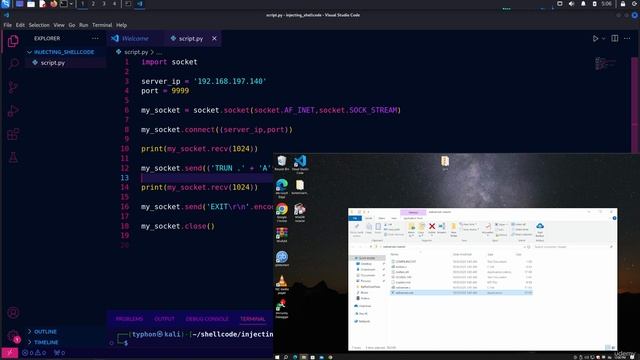Click the ports forwarded status bar item
The image size is (640, 360).
(x=59, y=353)
